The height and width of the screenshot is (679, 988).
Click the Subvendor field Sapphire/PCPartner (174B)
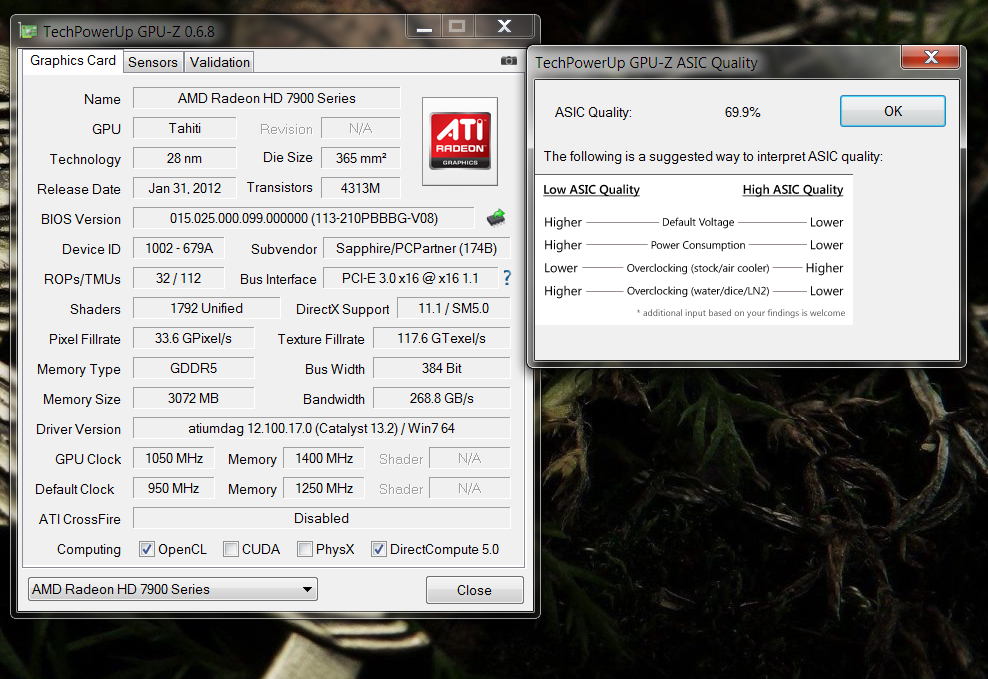pyautogui.click(x=416, y=249)
